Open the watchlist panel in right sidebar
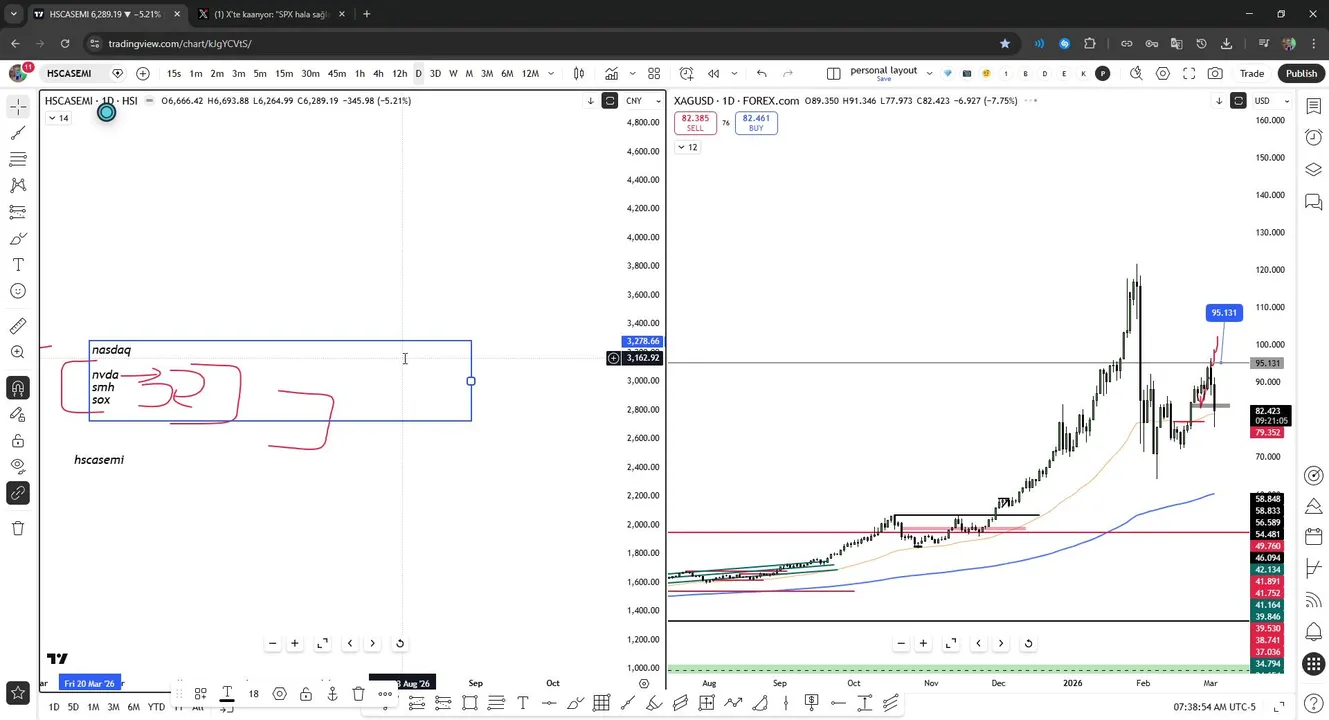The image size is (1329, 720). [1314, 105]
